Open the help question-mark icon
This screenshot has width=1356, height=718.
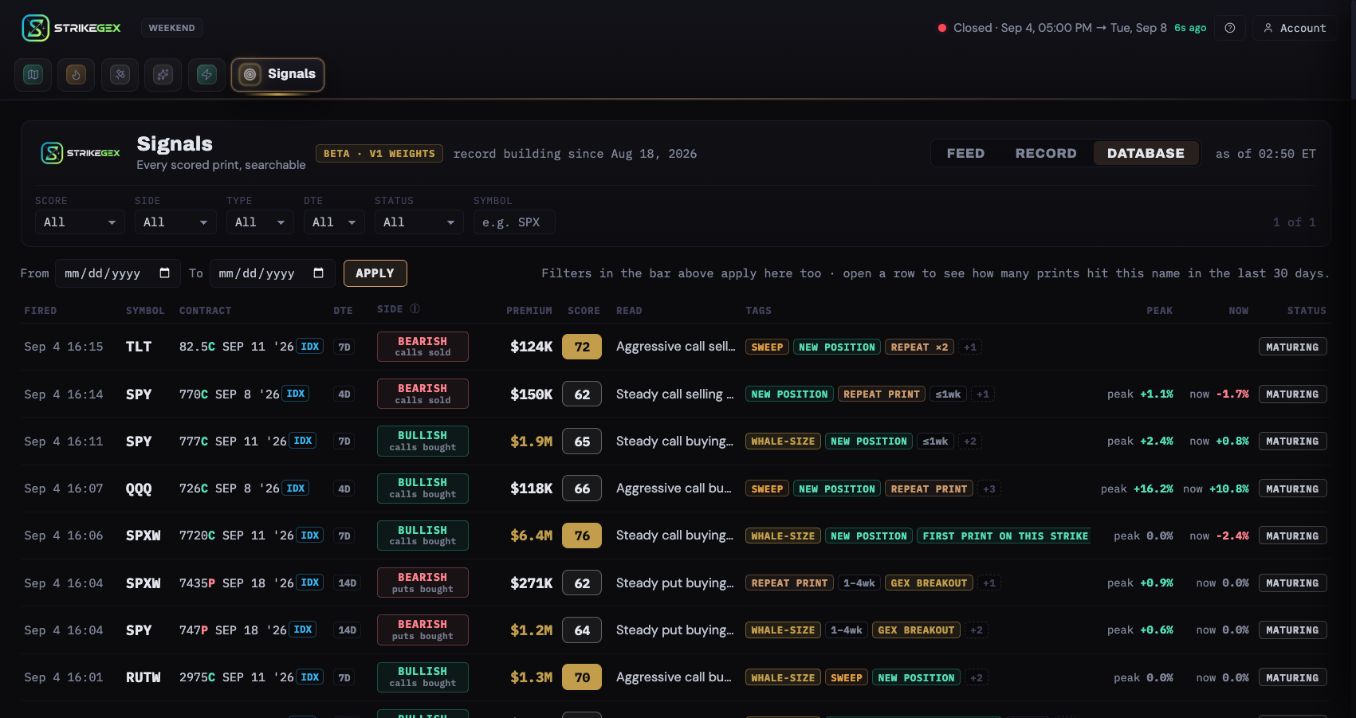click(1230, 28)
